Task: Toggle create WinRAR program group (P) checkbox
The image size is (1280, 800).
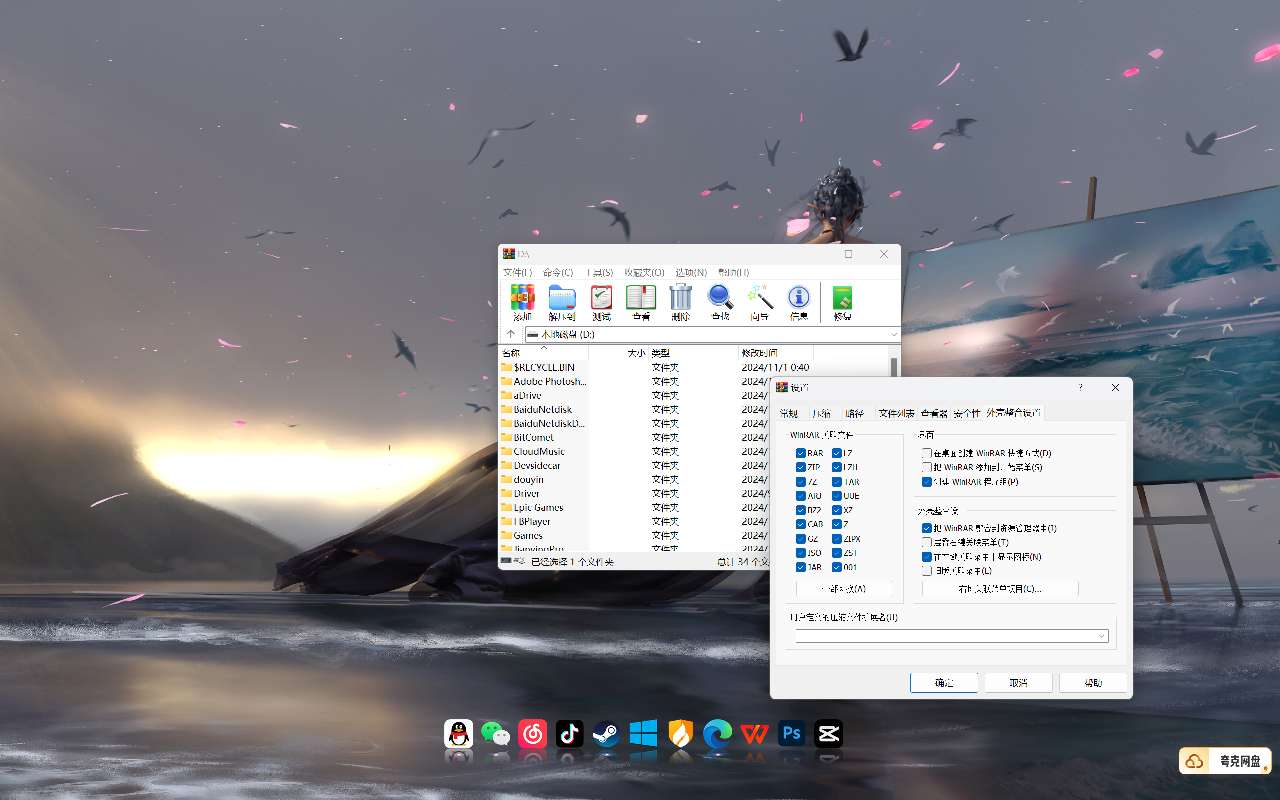Action: (x=927, y=482)
